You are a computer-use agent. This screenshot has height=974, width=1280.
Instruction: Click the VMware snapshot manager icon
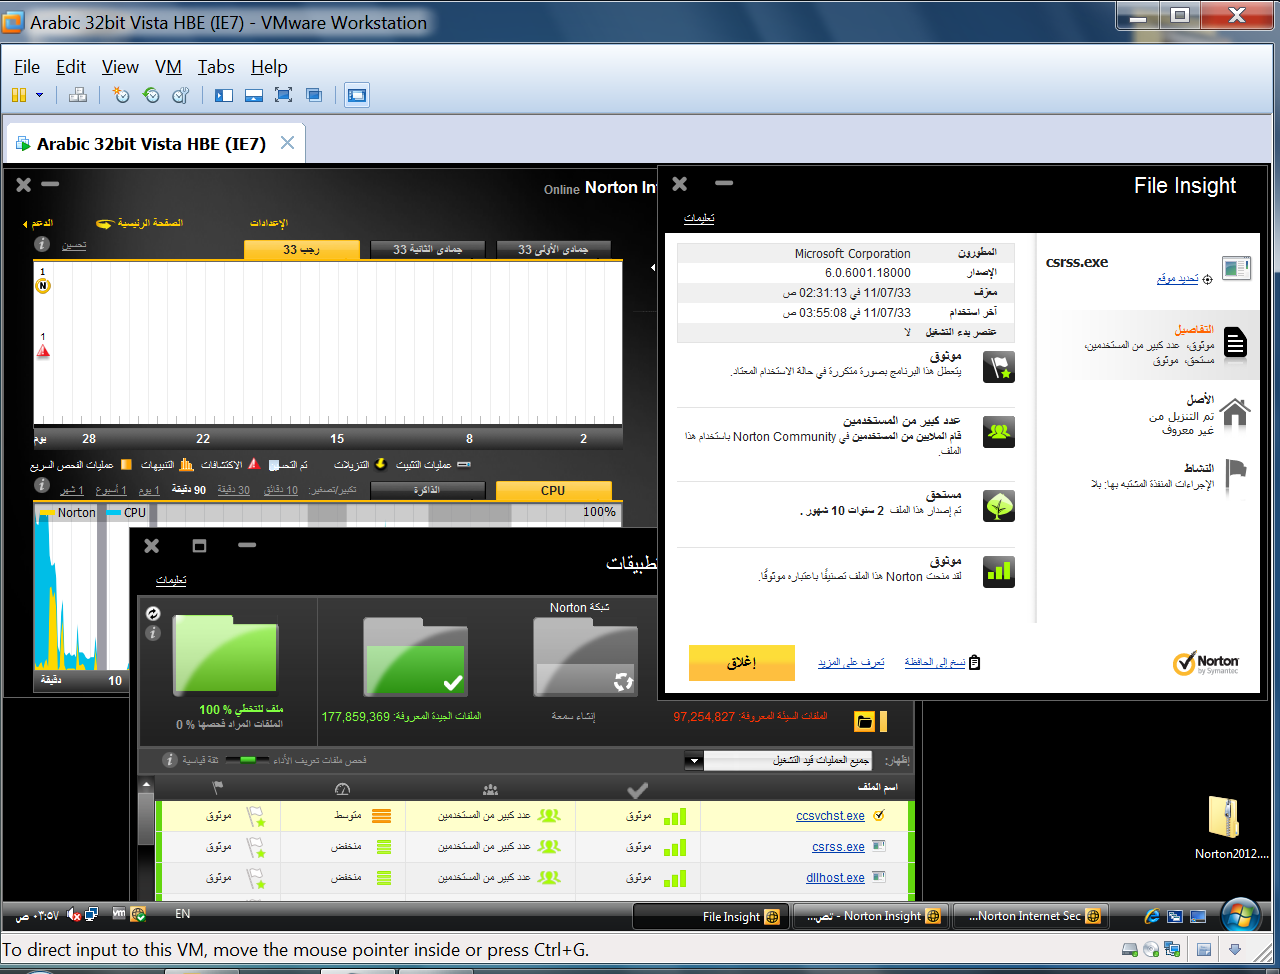tap(181, 95)
